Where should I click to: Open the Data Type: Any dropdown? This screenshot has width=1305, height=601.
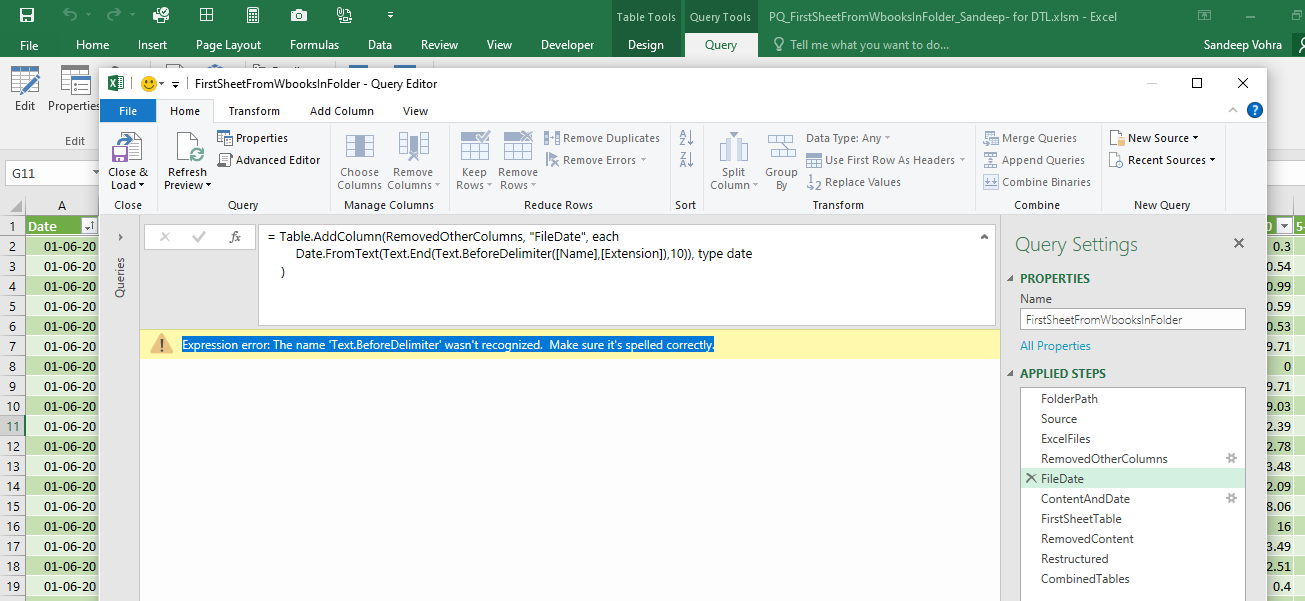pos(848,138)
